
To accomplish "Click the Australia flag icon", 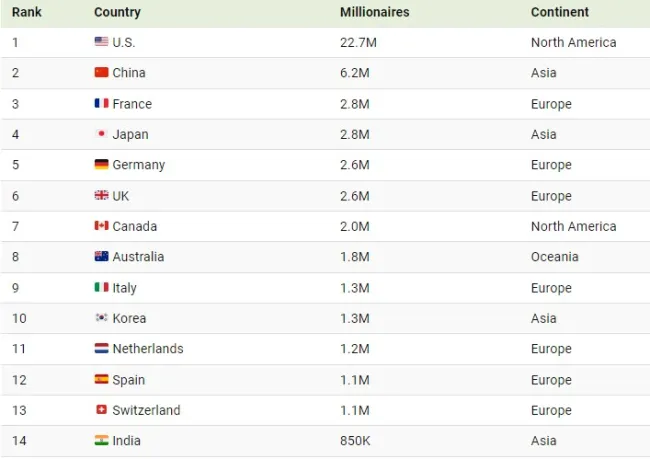I will (x=101, y=256).
